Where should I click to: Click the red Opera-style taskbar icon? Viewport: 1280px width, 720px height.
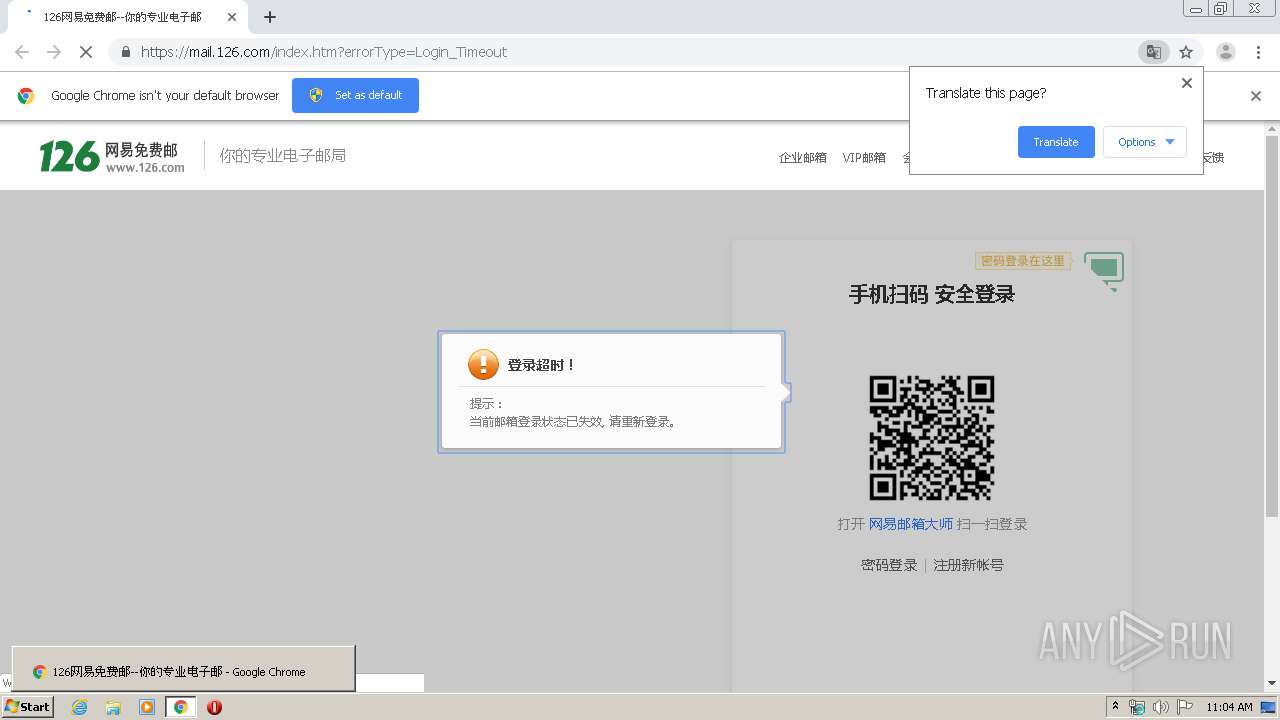(214, 707)
